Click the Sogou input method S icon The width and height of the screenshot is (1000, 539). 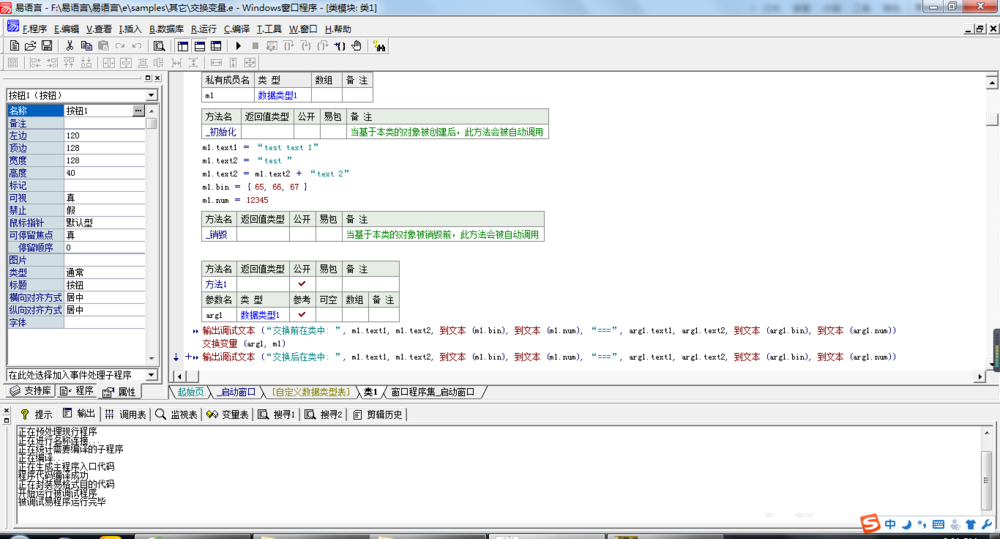point(870,524)
